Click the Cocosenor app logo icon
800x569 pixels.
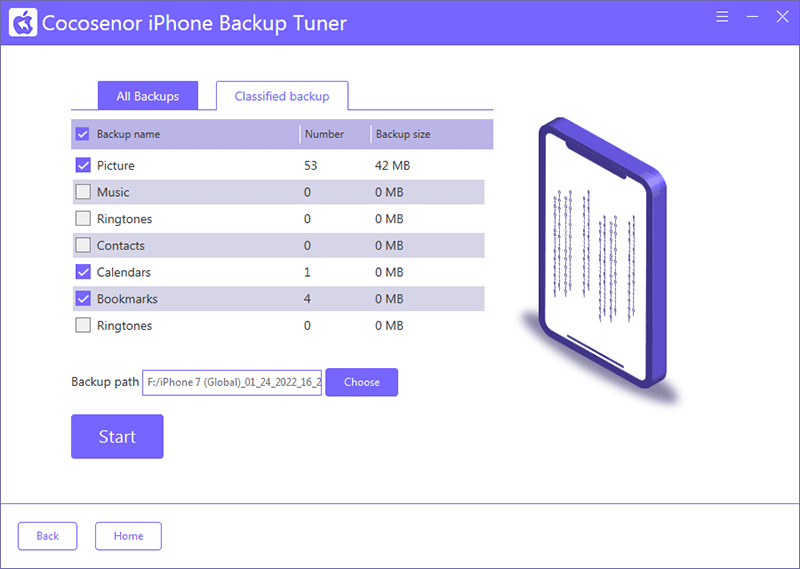[23, 22]
